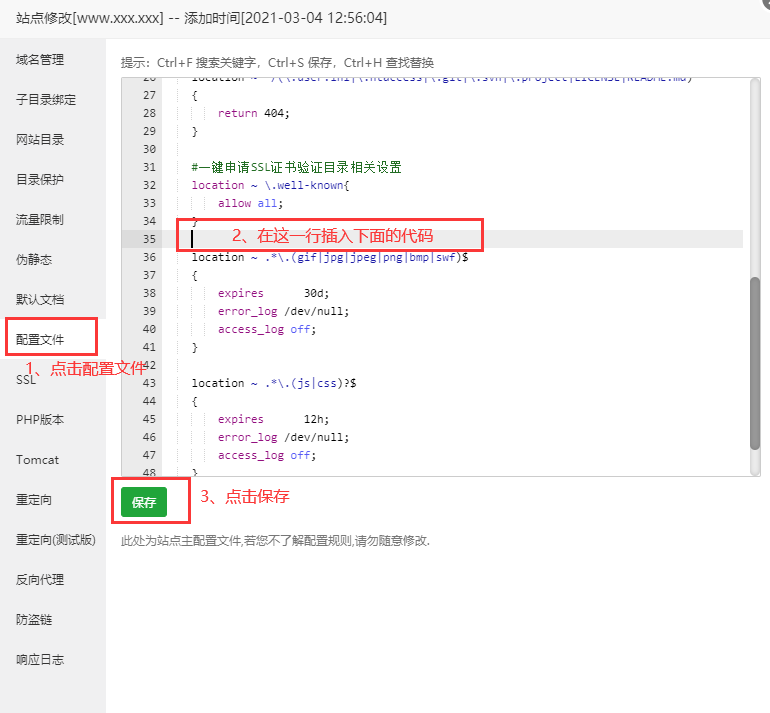Image resolution: width=770 pixels, height=713 pixels.
Task: Show the 响应日志 tab
Action: click(x=40, y=660)
